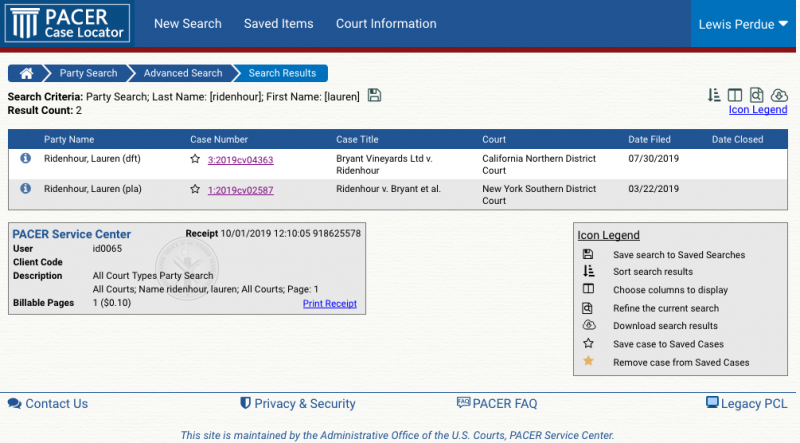The width and height of the screenshot is (800, 443).
Task: Expand the Lewis Perdue account dropdown
Action: click(743, 24)
